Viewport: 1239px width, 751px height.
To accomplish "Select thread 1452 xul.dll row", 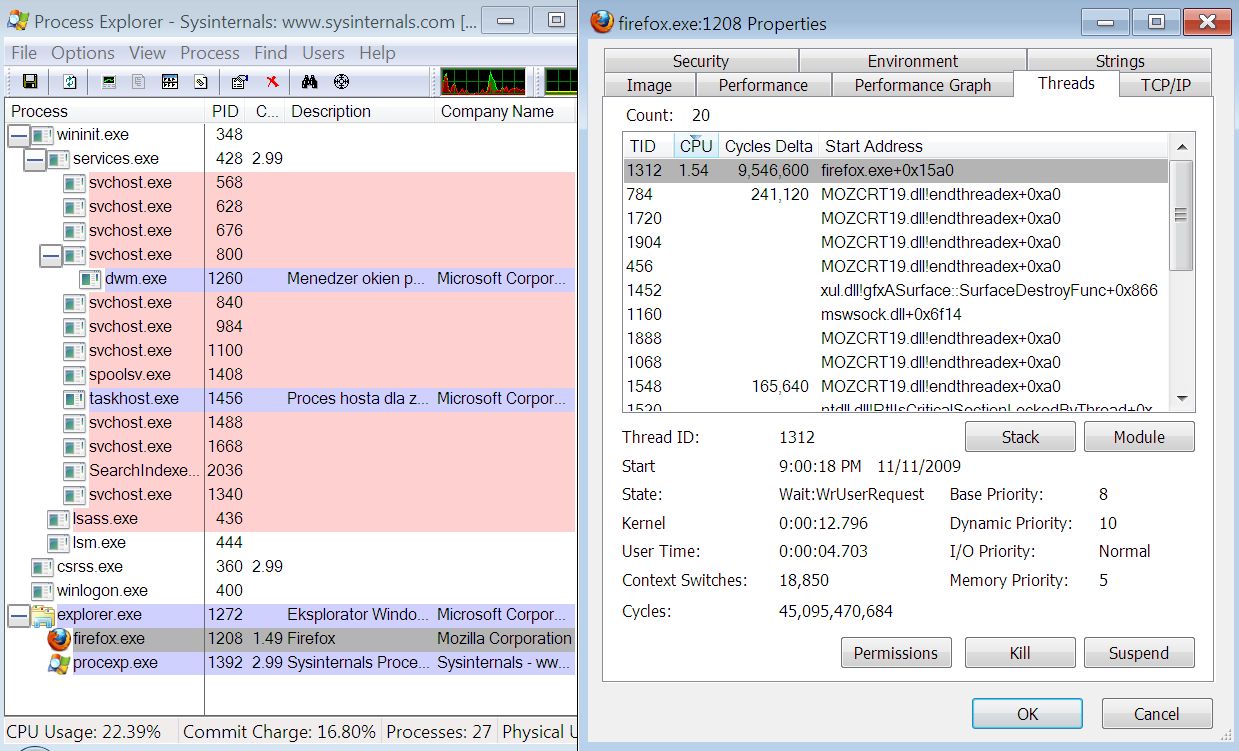I will click(x=895, y=290).
